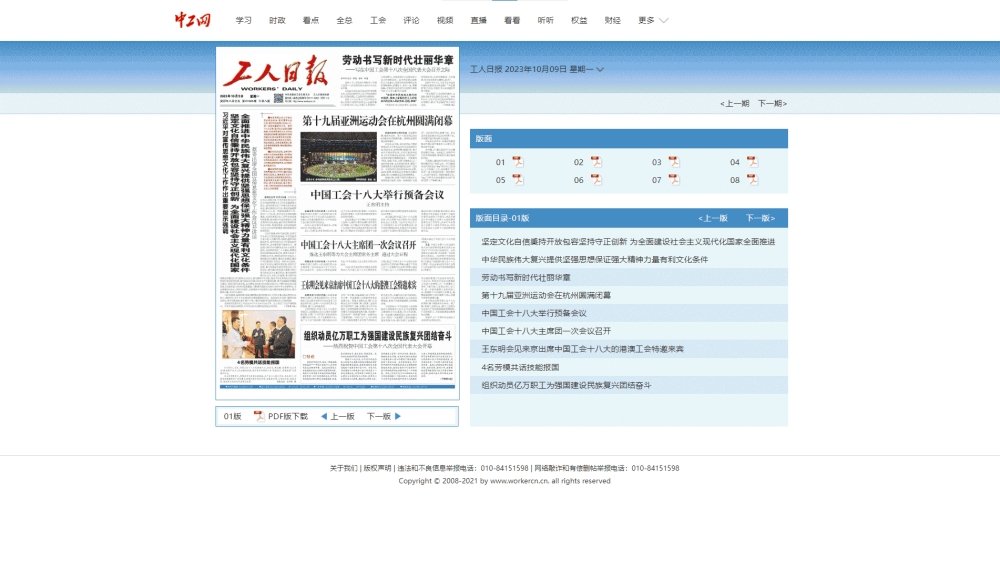Viewport: 1000px width, 568px height.
Task: Open article 王东明会见来京出席中国工会十八大
Action: pos(582,349)
